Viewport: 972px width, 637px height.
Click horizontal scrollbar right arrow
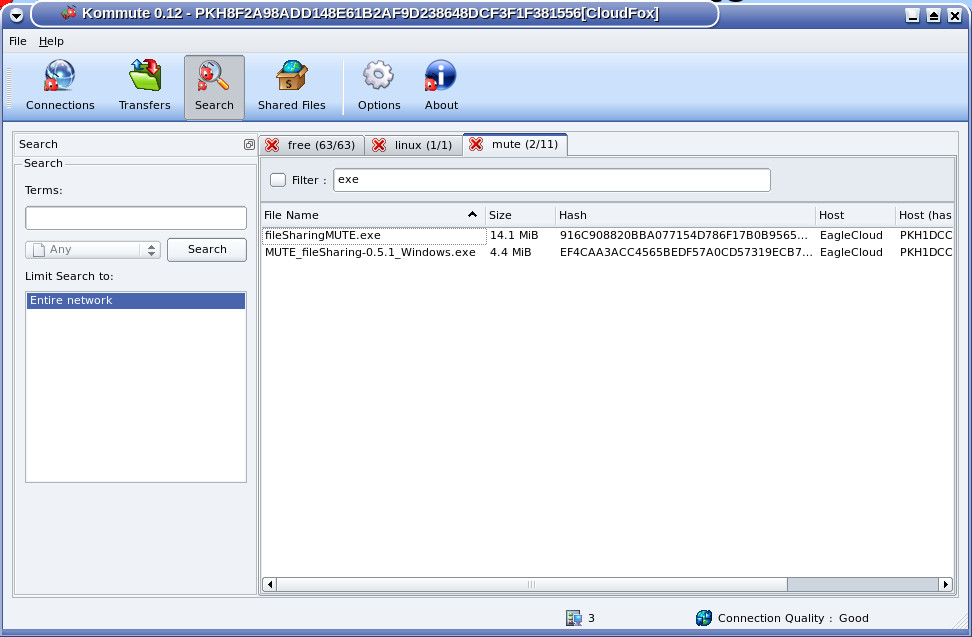point(946,584)
